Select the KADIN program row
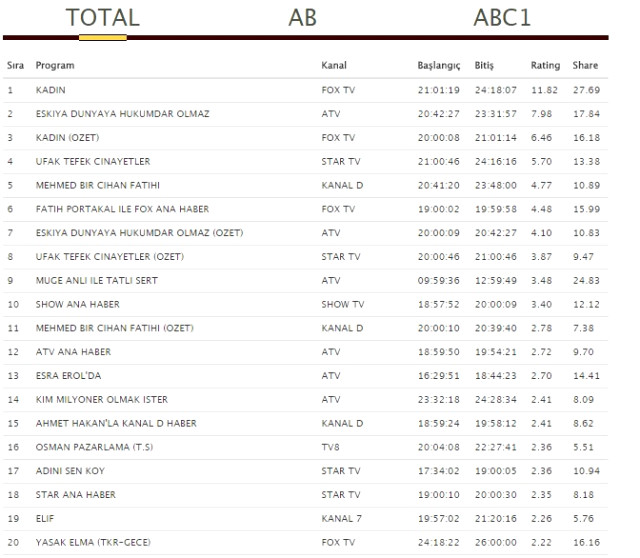The image size is (640, 558). (x=305, y=90)
